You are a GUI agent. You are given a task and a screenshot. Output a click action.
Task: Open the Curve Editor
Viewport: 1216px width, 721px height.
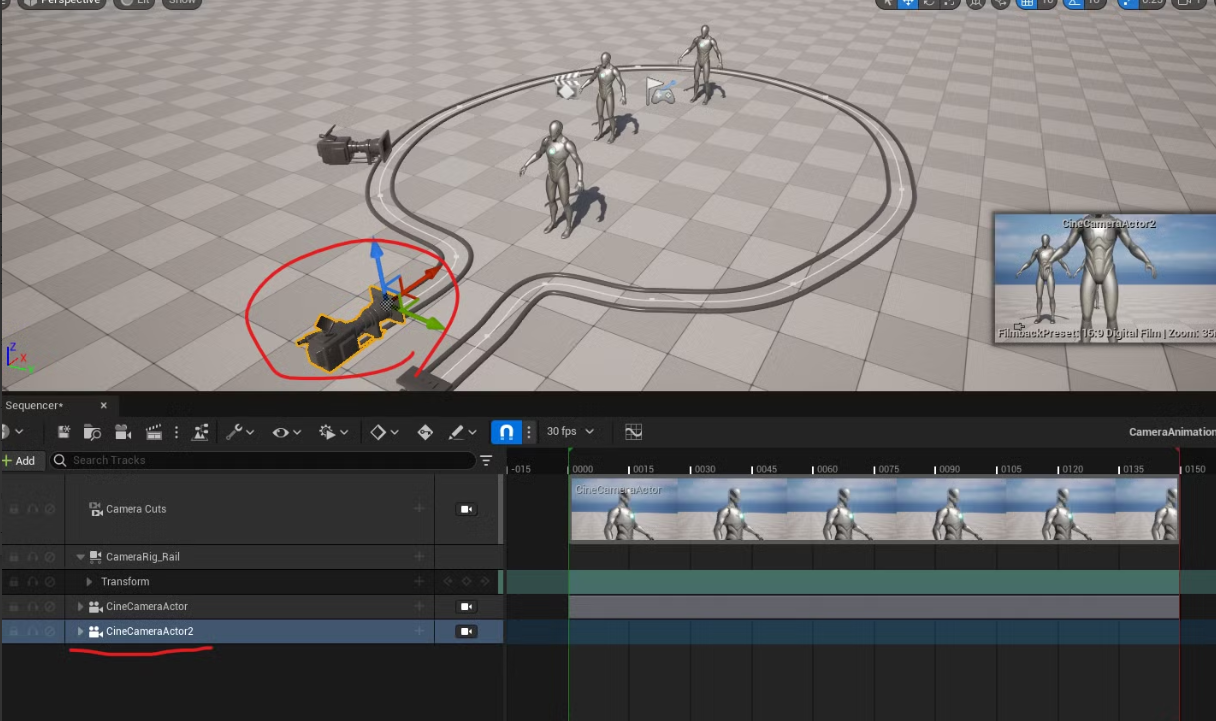coord(633,432)
